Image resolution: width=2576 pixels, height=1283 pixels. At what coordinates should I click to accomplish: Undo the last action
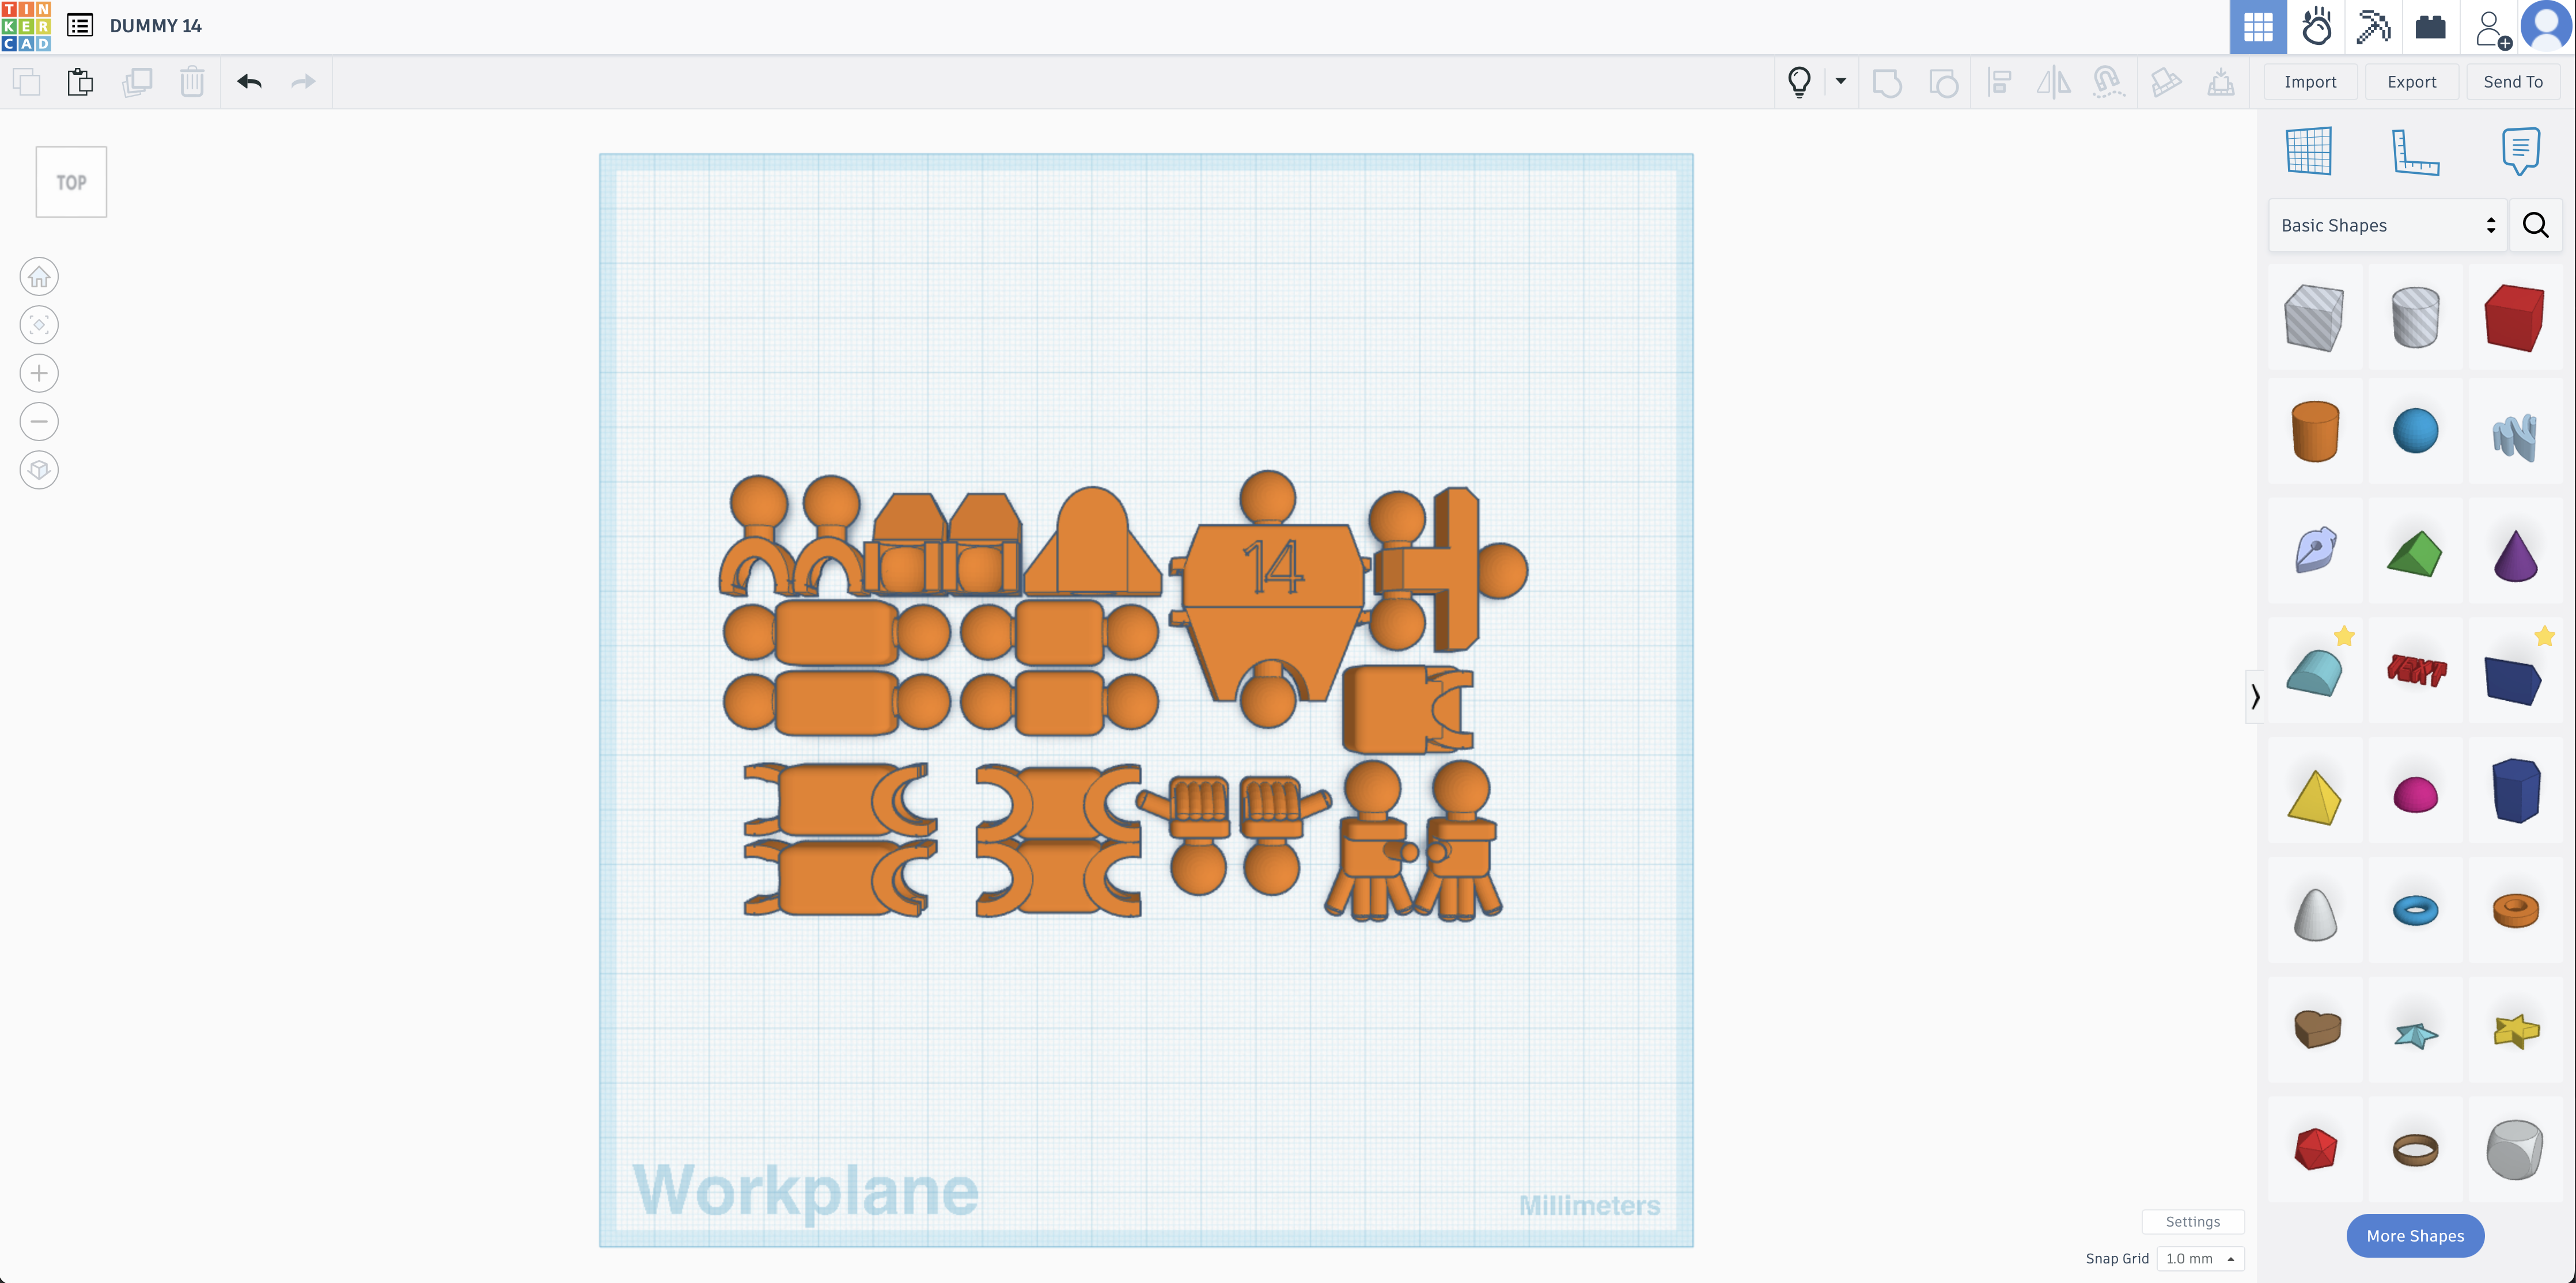click(249, 82)
